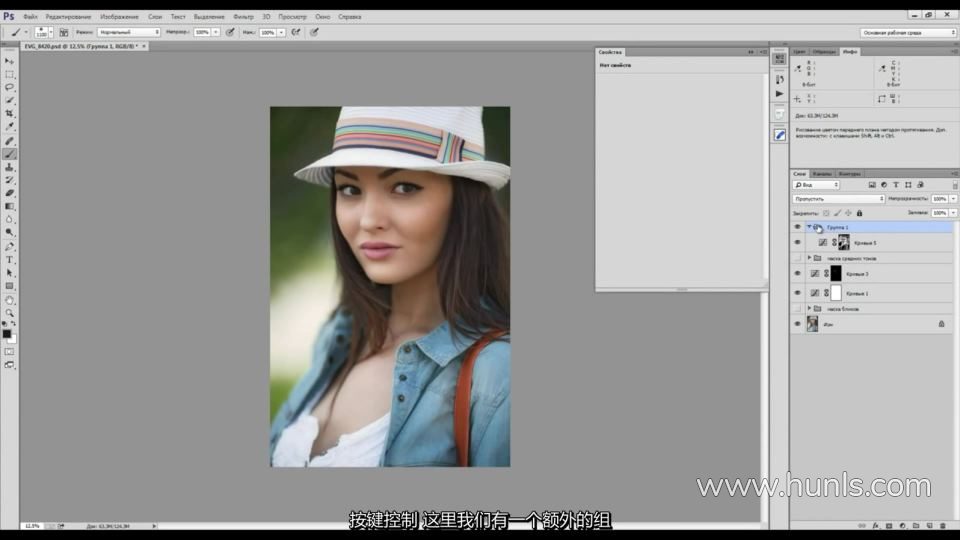Collapse the Группа 1 layer group
The image size is (960, 540).
pos(808,227)
